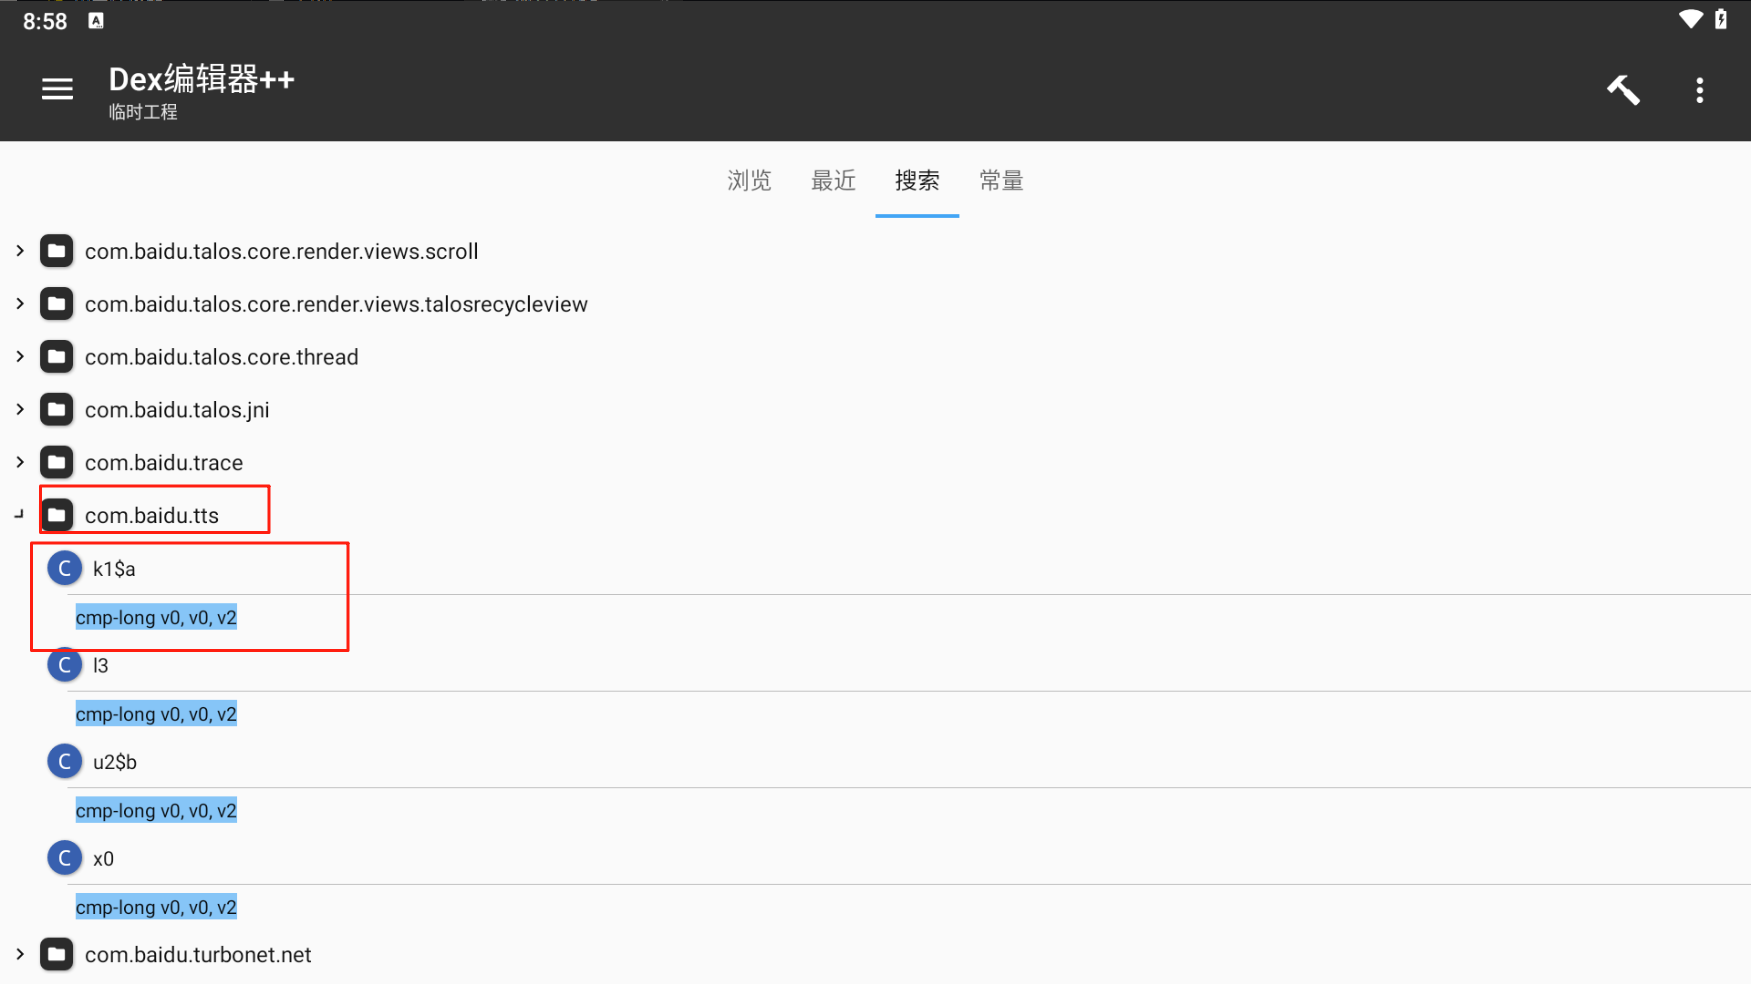
Task: Click folder icon of com.baidu.talos.core.thread
Action: pyautogui.click(x=57, y=357)
